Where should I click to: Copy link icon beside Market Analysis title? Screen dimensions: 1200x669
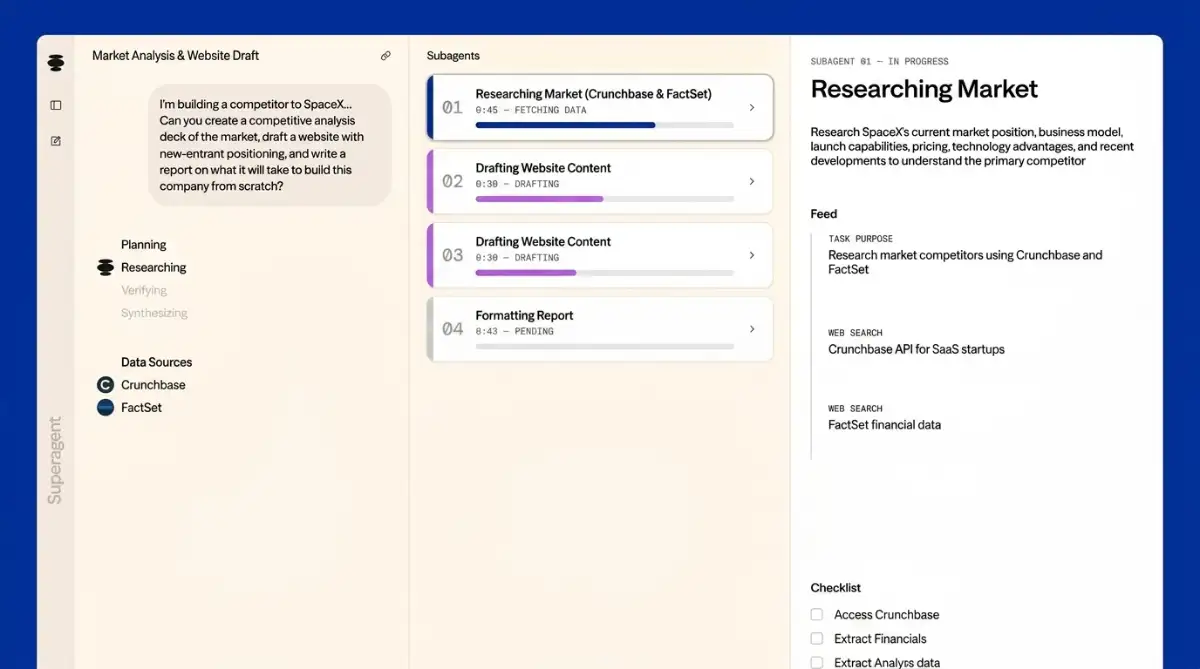pos(386,56)
